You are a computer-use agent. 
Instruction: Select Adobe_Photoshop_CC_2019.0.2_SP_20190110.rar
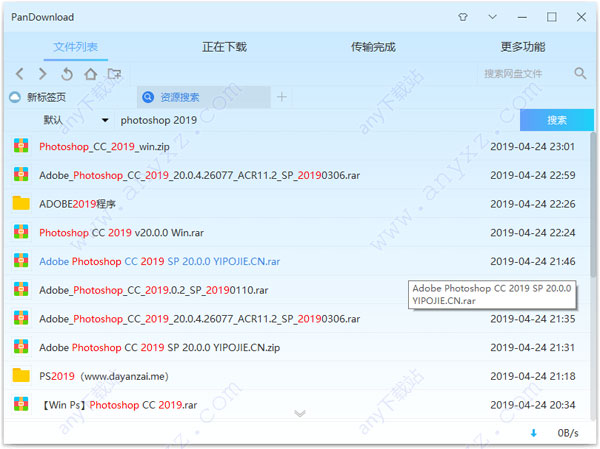(153, 290)
